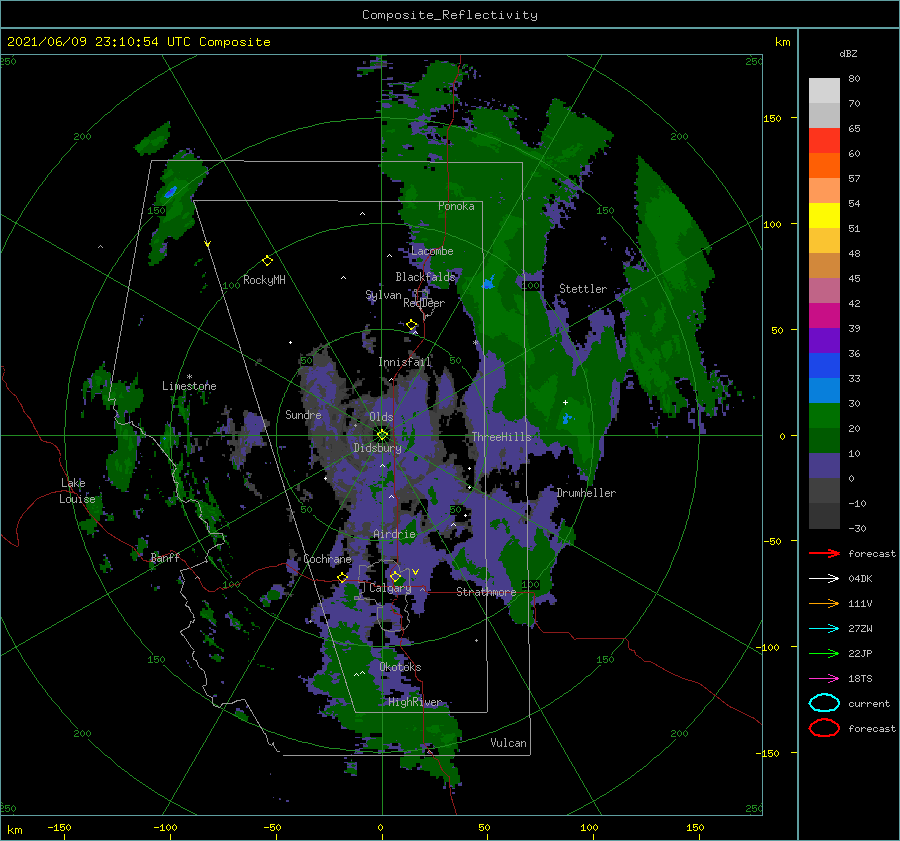
Task: Select the yellow diamond marker below RedDeer
Action: 412,325
